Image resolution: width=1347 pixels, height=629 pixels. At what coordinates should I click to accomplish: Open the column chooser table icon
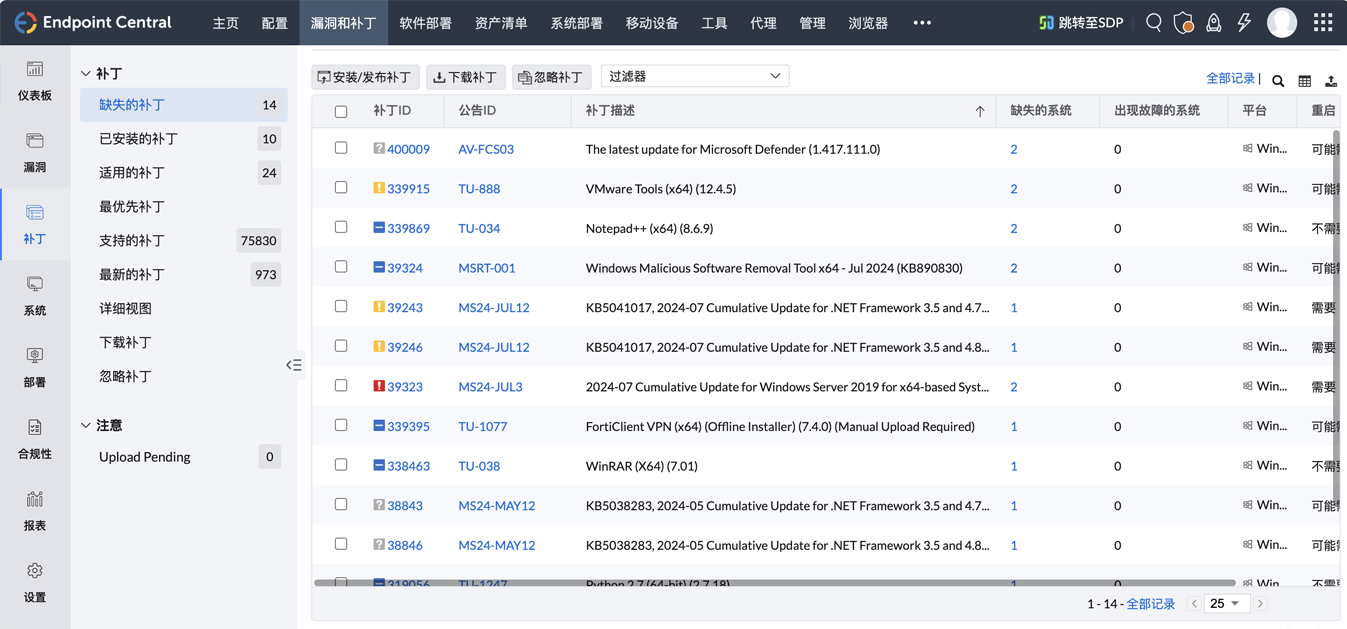(x=1305, y=81)
